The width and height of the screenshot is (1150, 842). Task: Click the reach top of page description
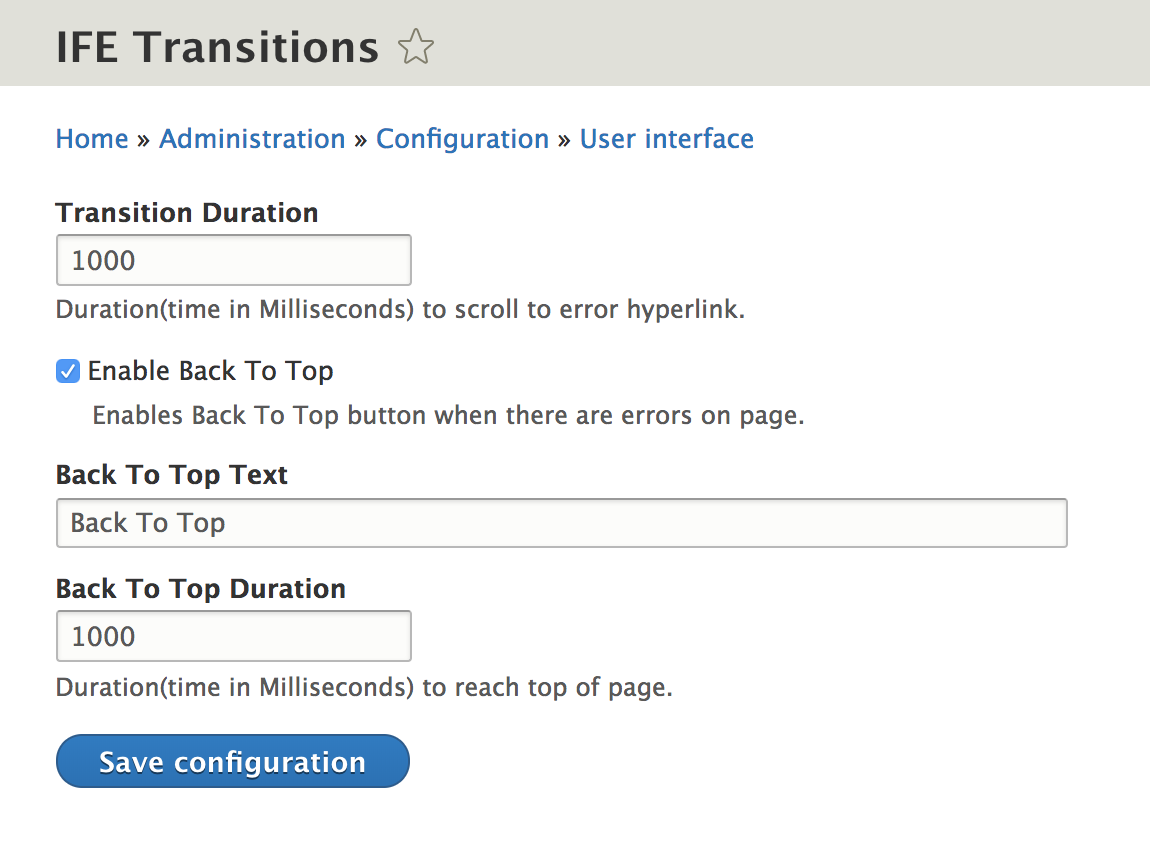364,687
